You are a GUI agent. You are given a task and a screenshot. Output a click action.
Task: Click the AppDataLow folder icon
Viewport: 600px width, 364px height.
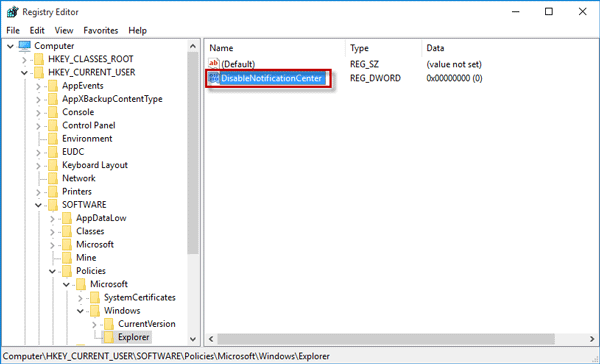[67, 218]
